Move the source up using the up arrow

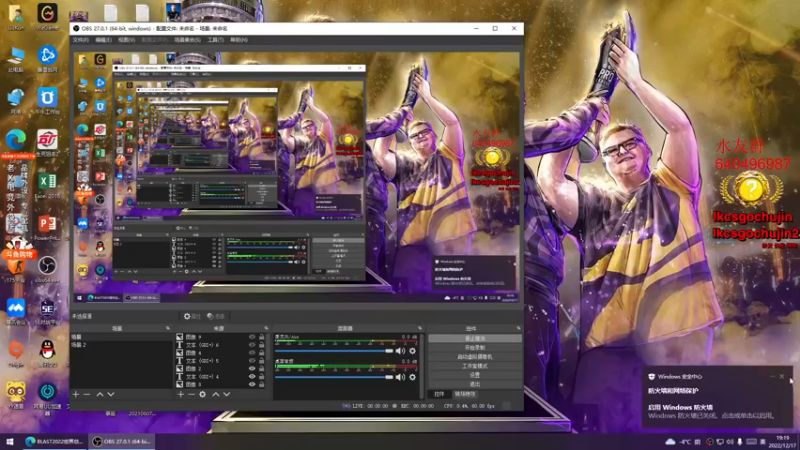tap(216, 394)
